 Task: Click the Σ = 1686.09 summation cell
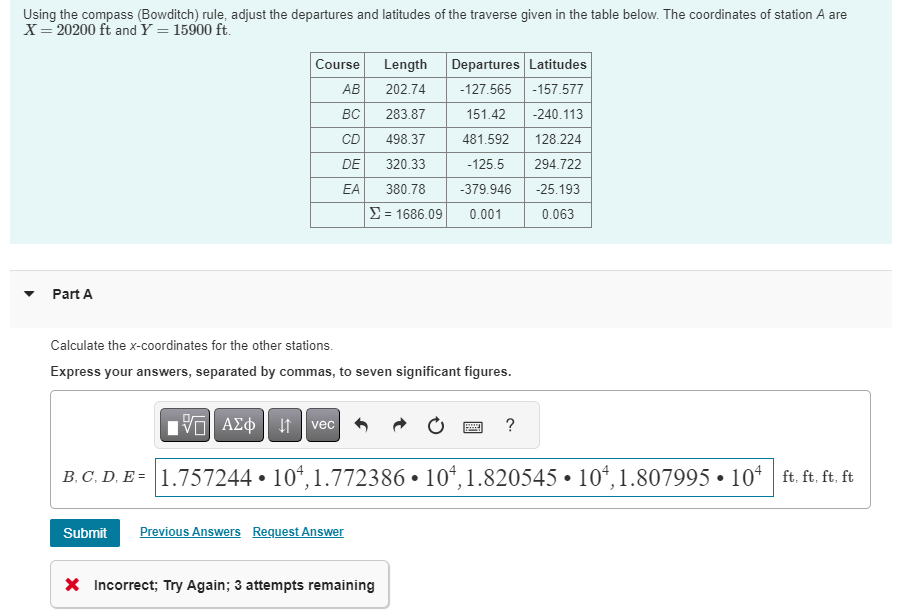click(404, 214)
